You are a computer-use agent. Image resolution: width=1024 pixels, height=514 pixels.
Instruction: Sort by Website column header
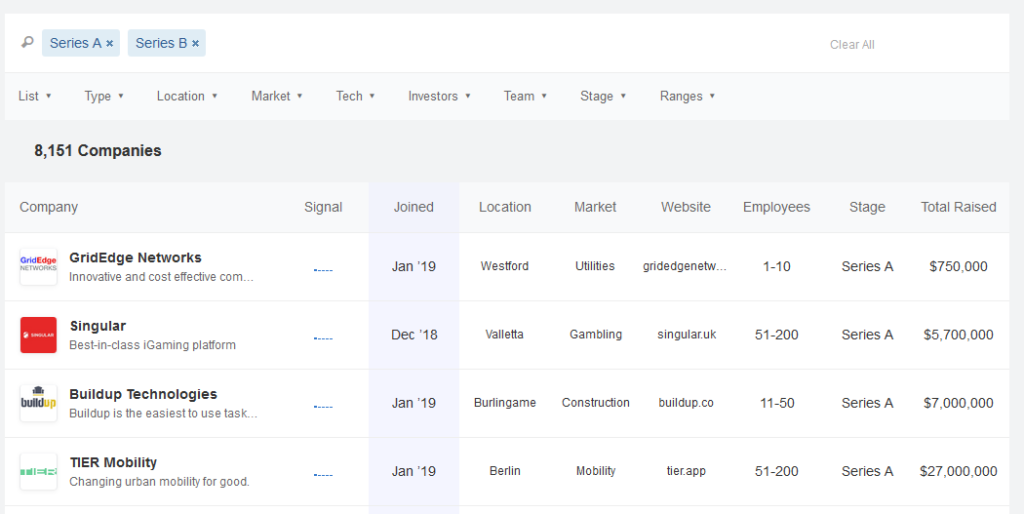(686, 207)
